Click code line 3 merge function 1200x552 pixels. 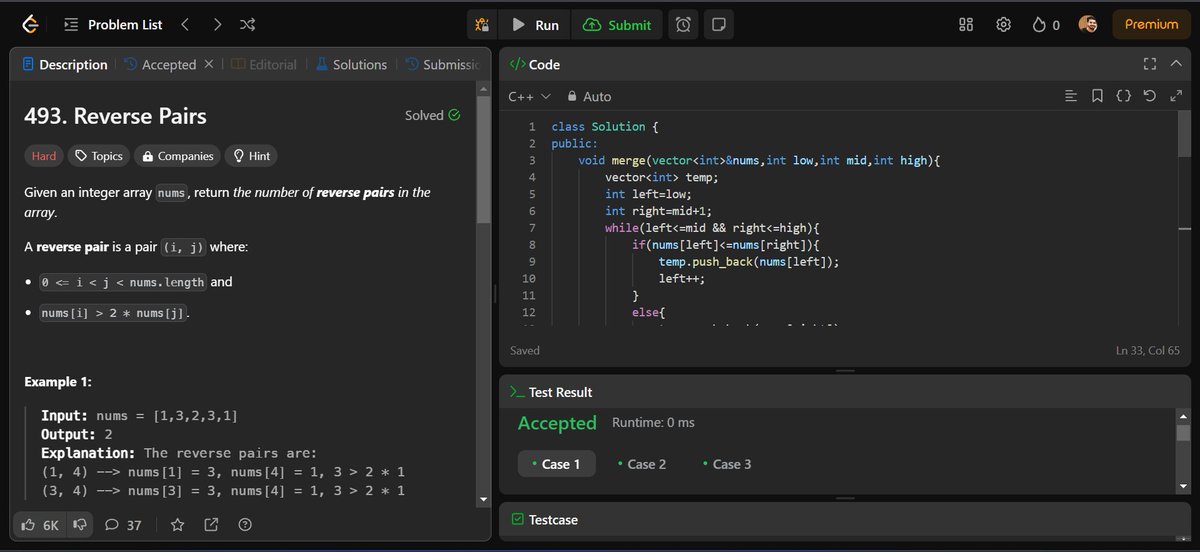click(760, 160)
